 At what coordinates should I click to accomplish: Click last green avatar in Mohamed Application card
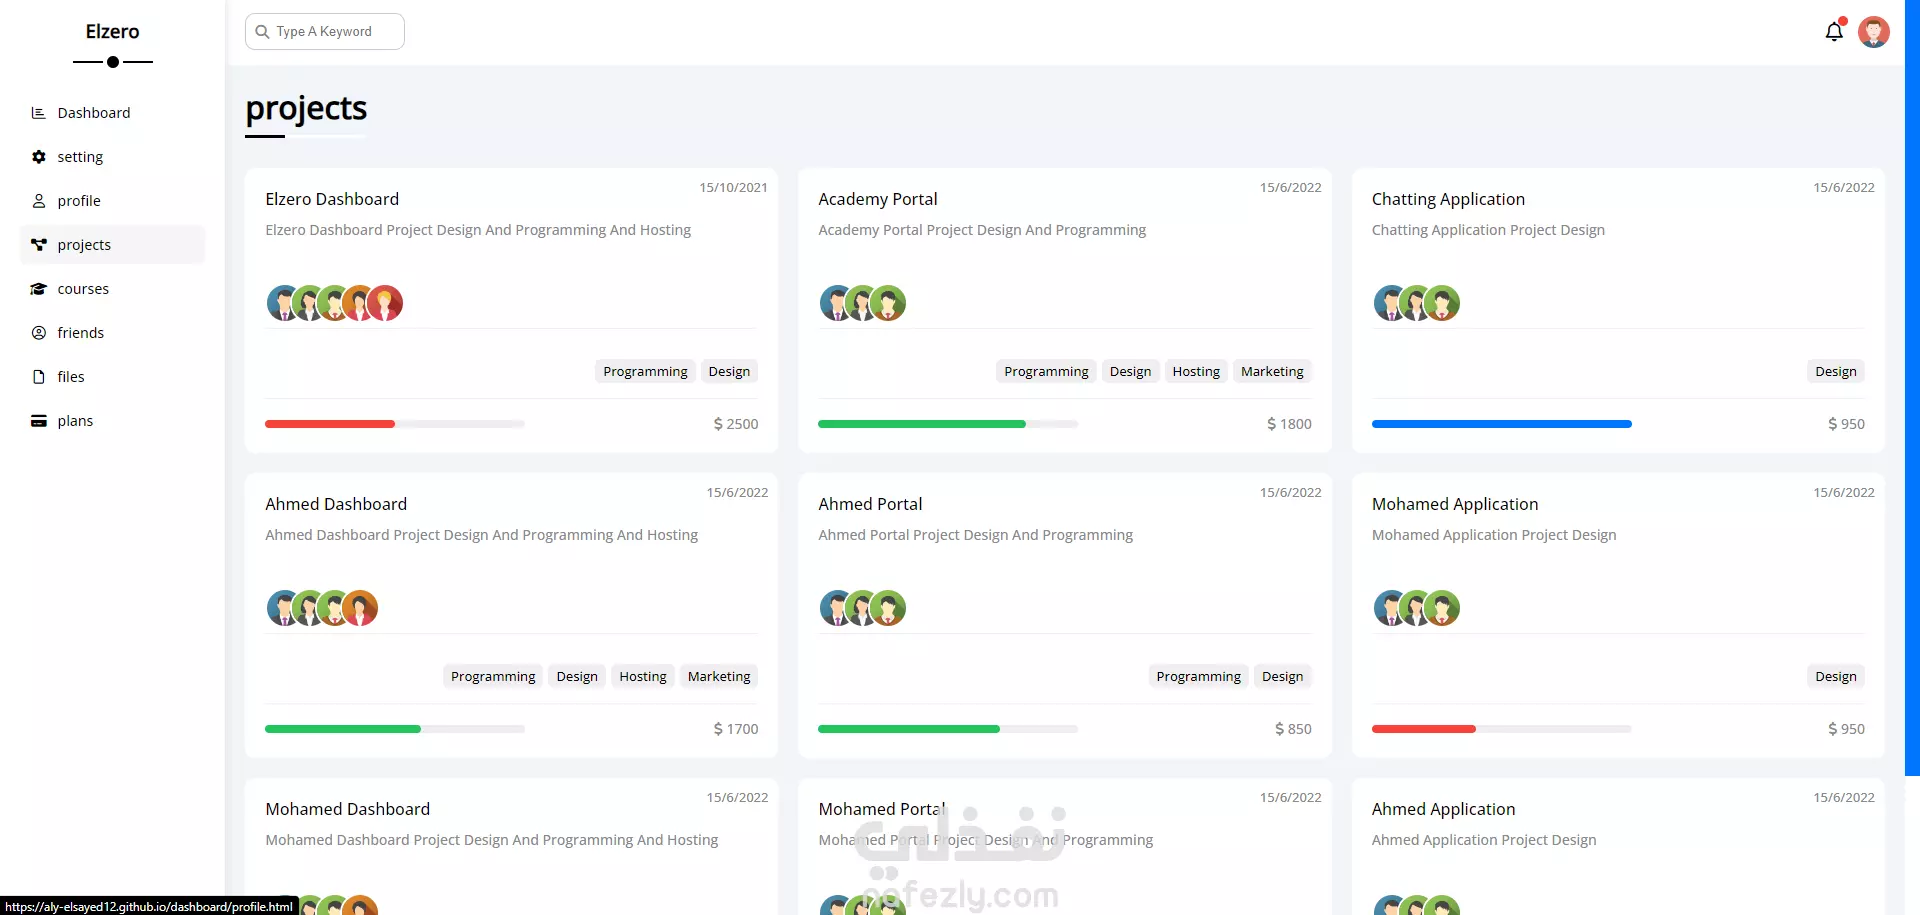point(1442,608)
